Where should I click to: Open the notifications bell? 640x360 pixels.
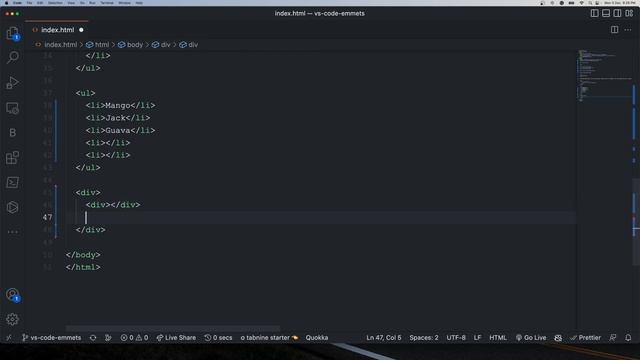click(628, 338)
